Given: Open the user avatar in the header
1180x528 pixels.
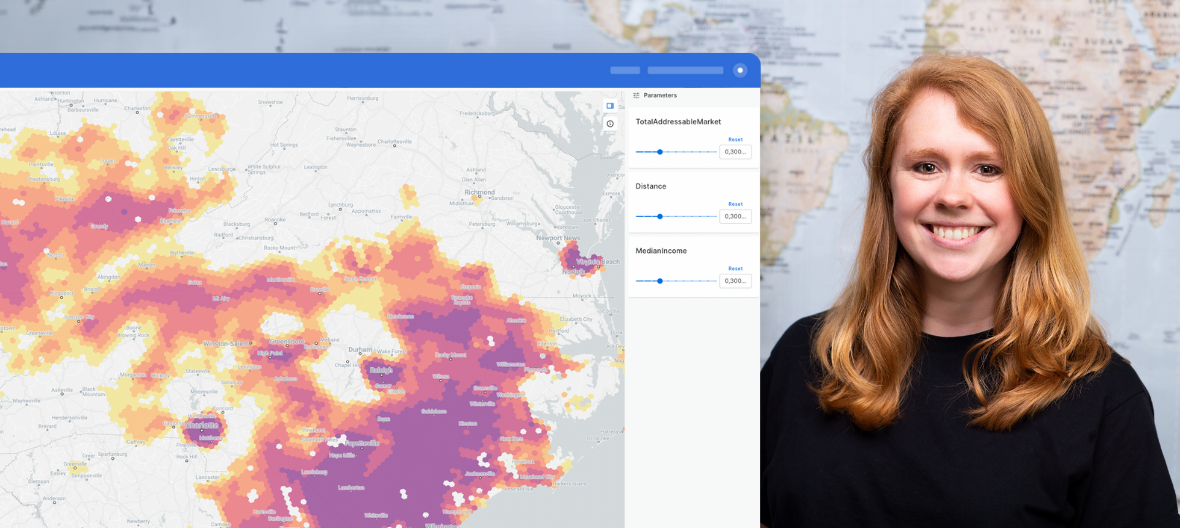Looking at the screenshot, I should tap(740, 70).
